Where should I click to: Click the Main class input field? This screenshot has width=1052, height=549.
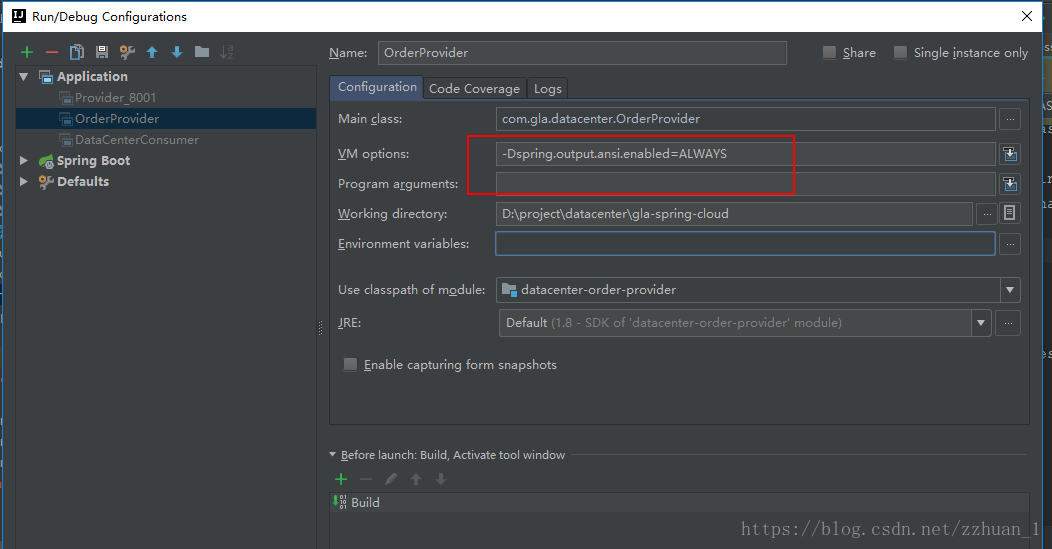745,119
